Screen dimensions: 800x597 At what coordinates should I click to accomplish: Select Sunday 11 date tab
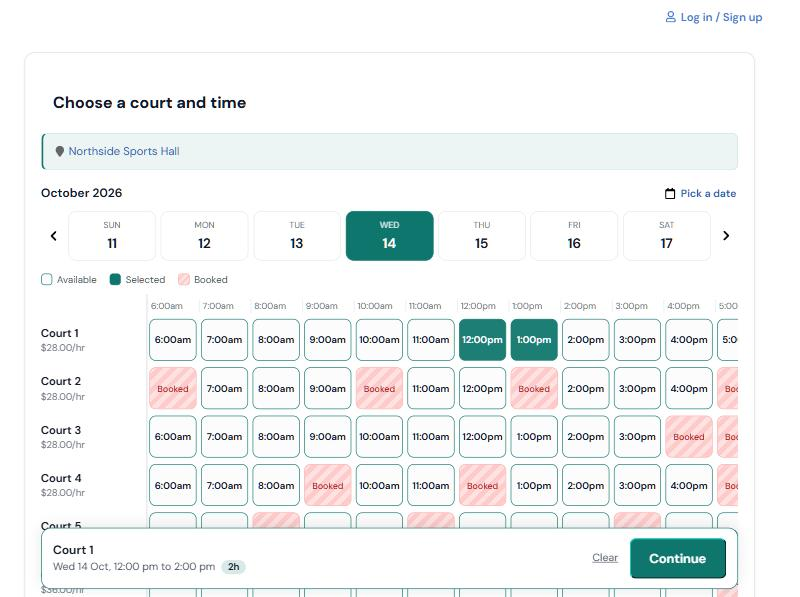point(112,236)
